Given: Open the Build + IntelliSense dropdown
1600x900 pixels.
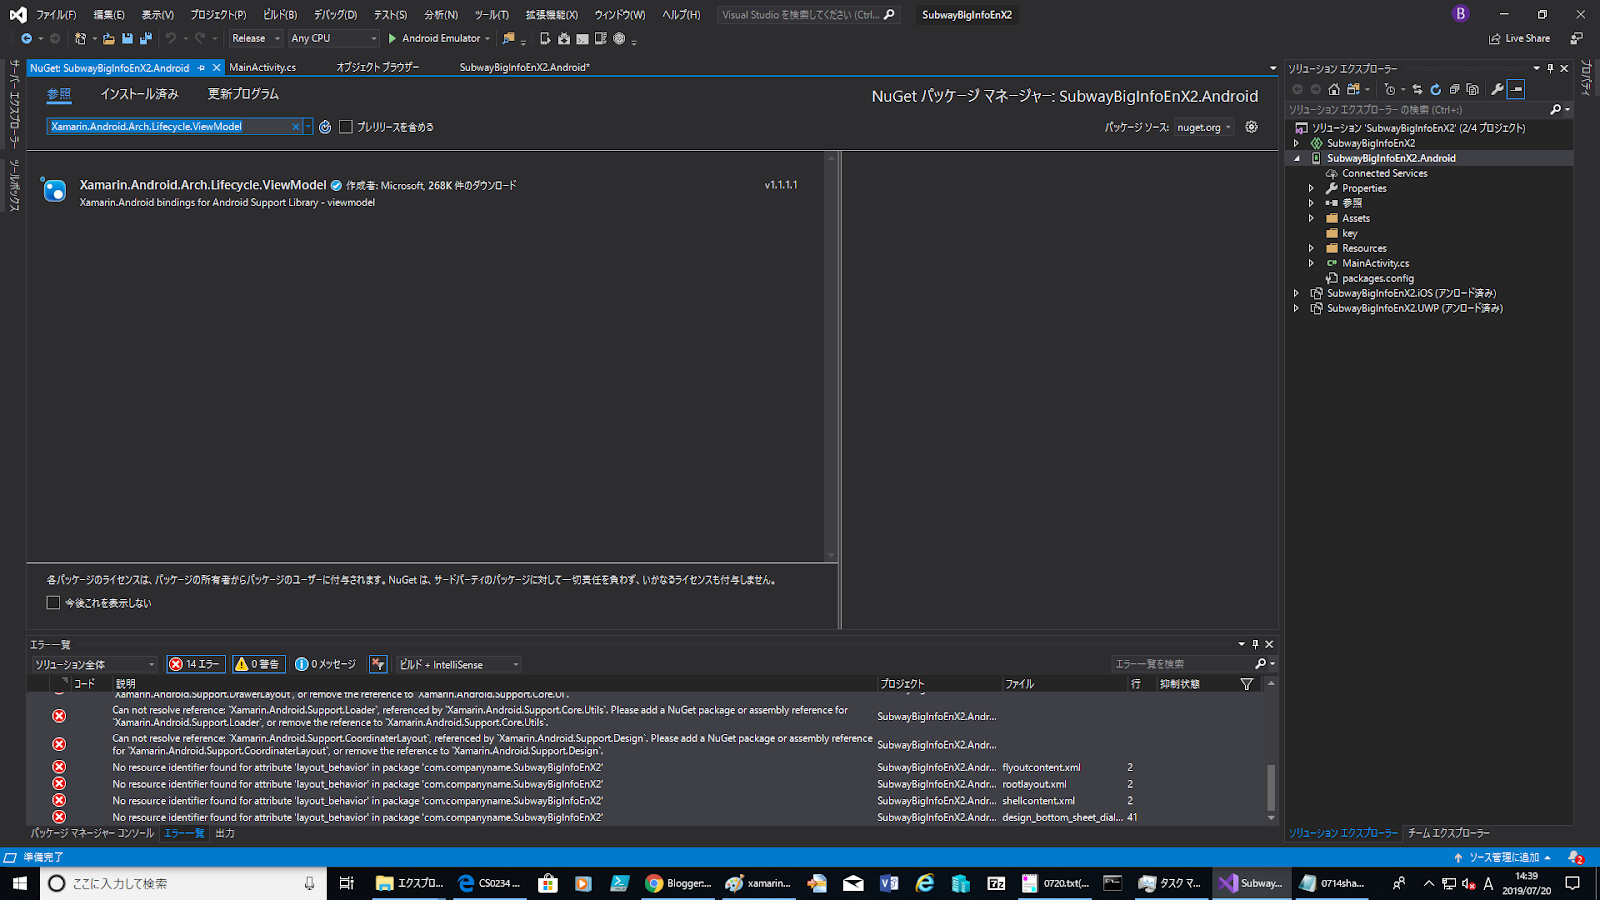Looking at the screenshot, I should 459,665.
